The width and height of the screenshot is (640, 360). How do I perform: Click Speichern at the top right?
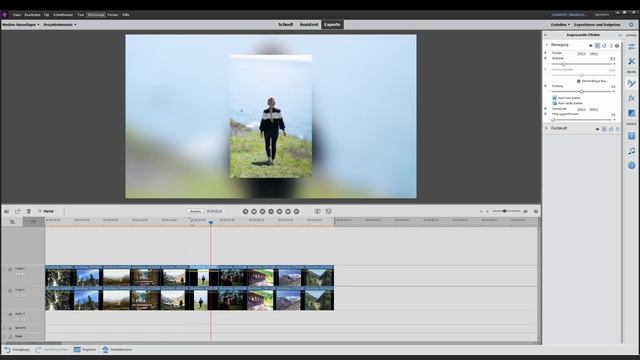pos(602,15)
